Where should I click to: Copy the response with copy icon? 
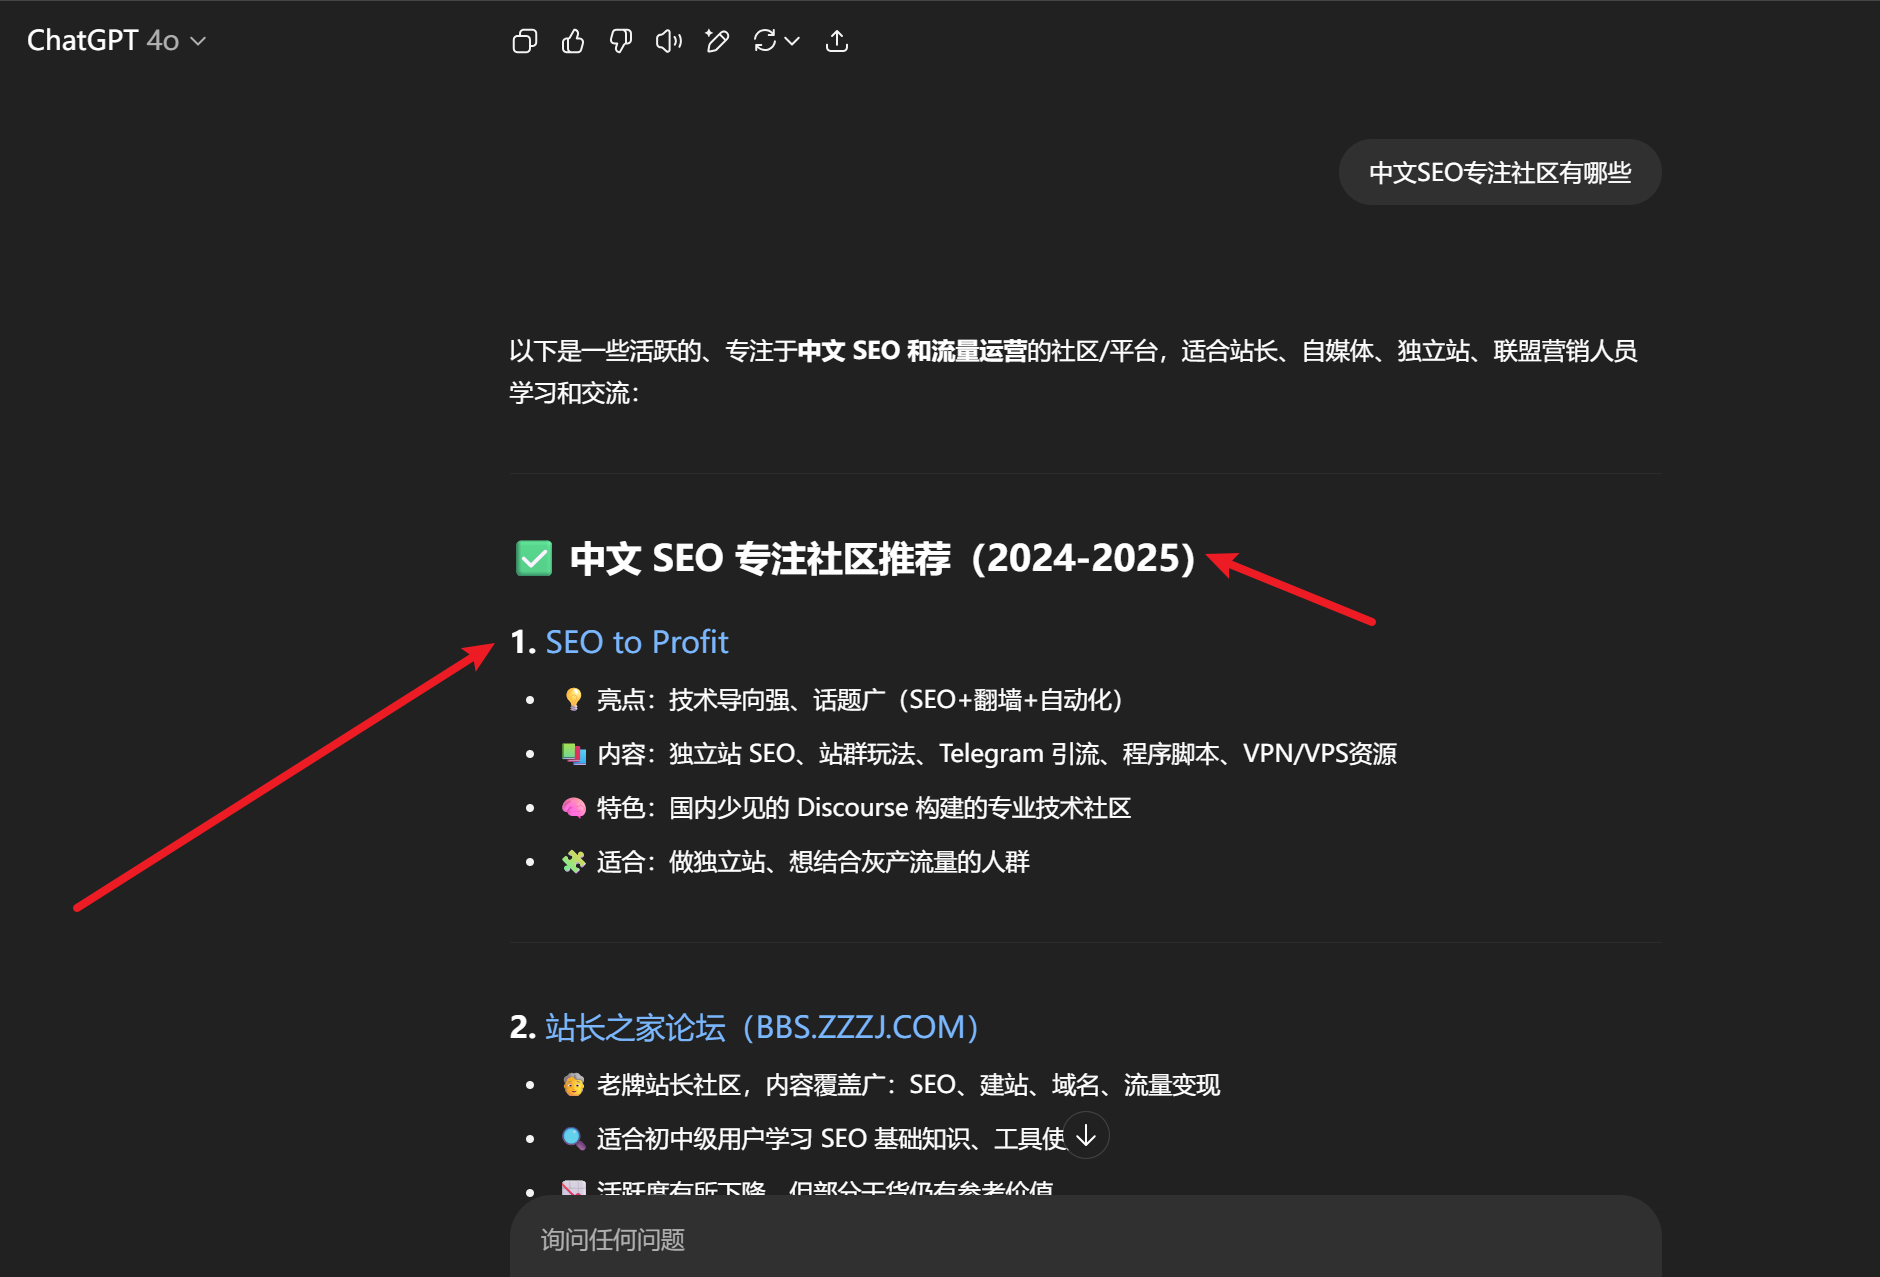[x=525, y=41]
